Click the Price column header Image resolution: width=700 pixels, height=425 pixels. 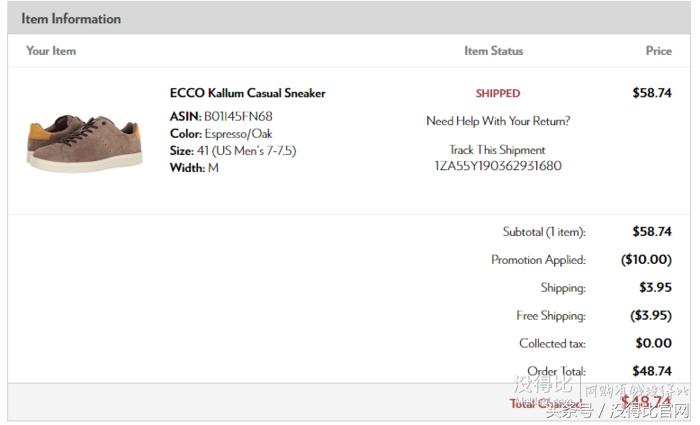point(658,50)
